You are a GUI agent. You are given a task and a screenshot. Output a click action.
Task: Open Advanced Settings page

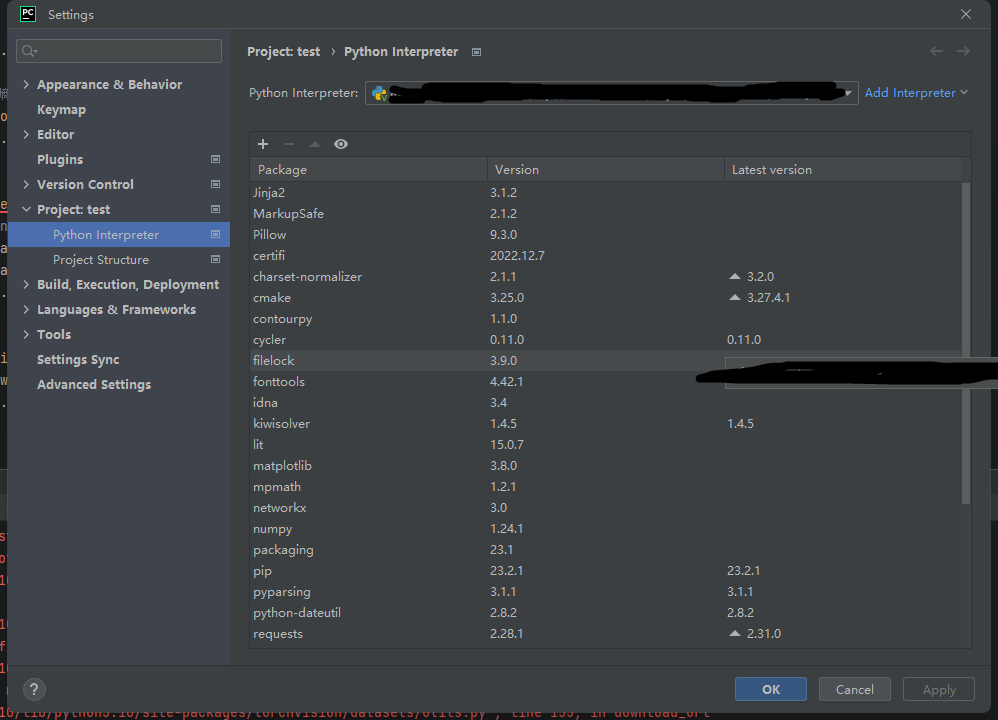[x=94, y=385]
